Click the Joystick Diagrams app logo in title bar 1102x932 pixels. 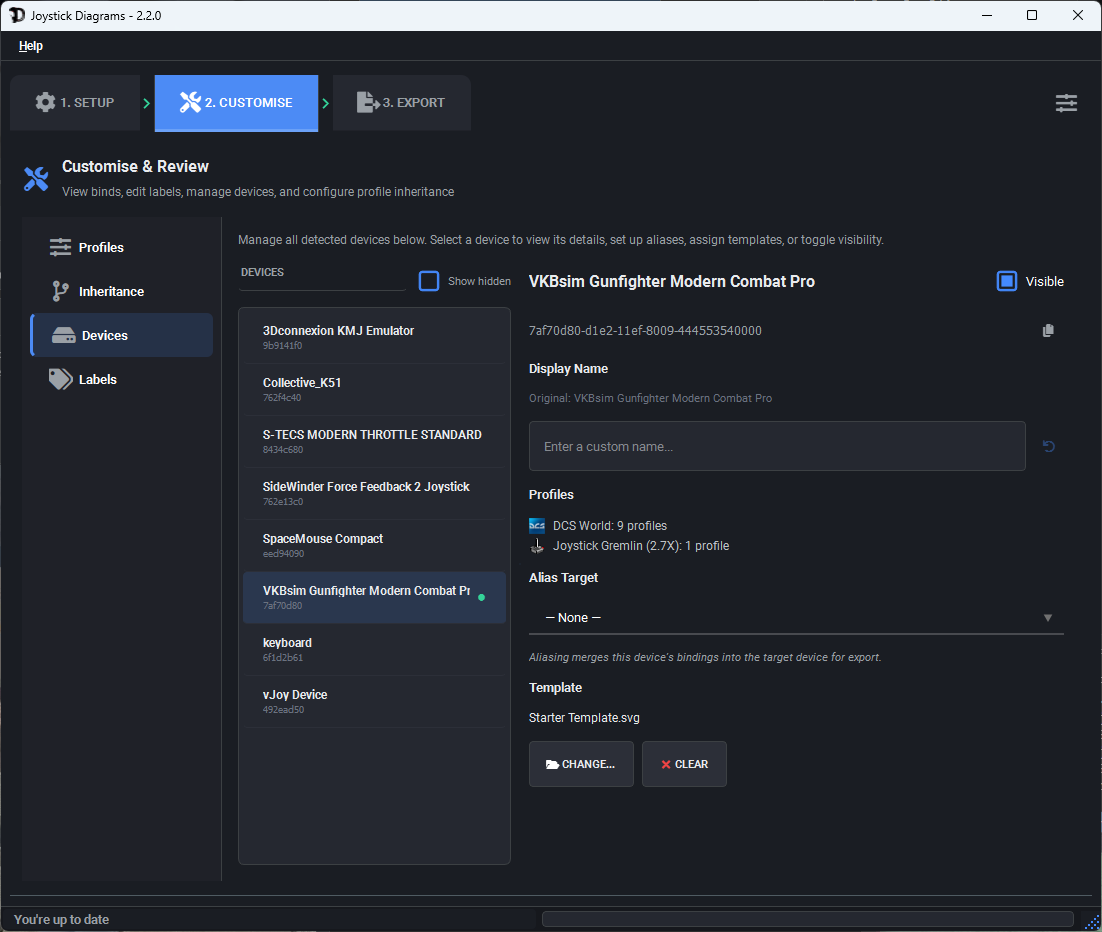[x=16, y=15]
